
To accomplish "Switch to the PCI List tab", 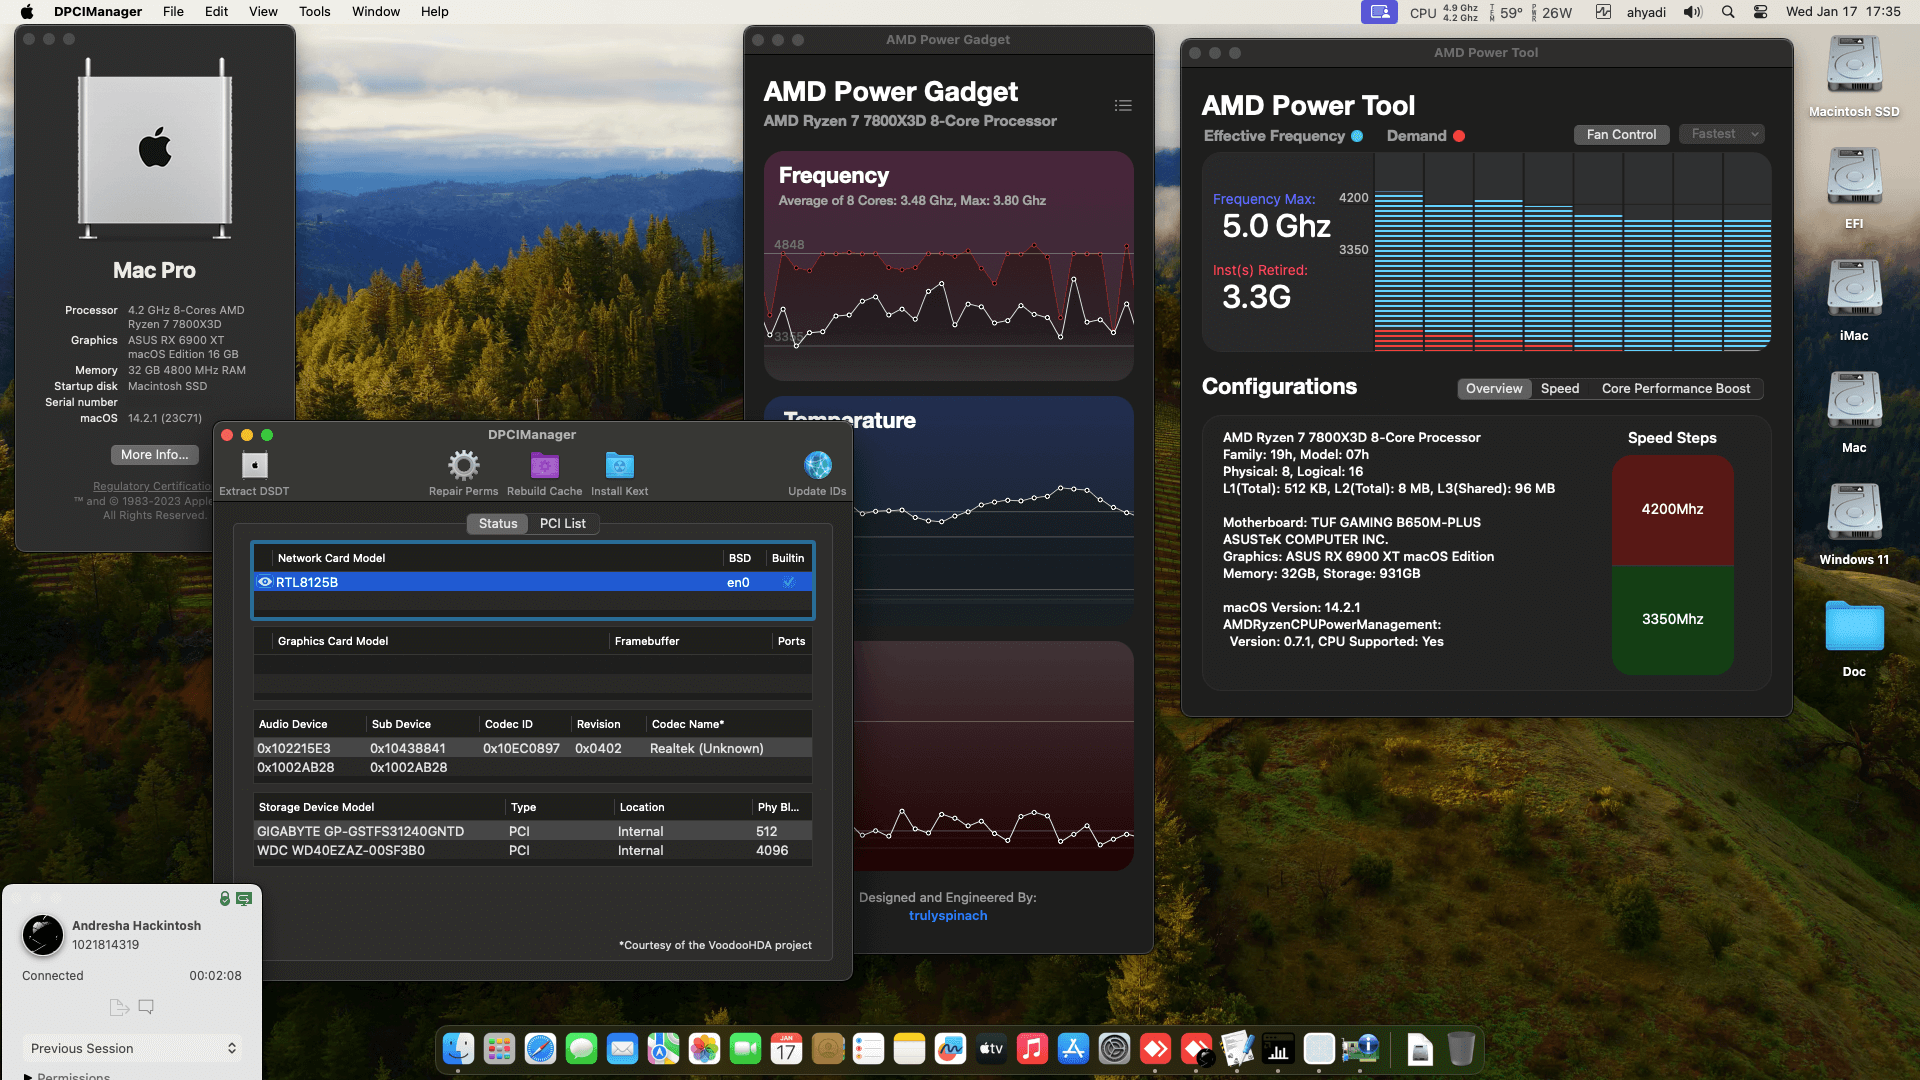I will coord(562,523).
